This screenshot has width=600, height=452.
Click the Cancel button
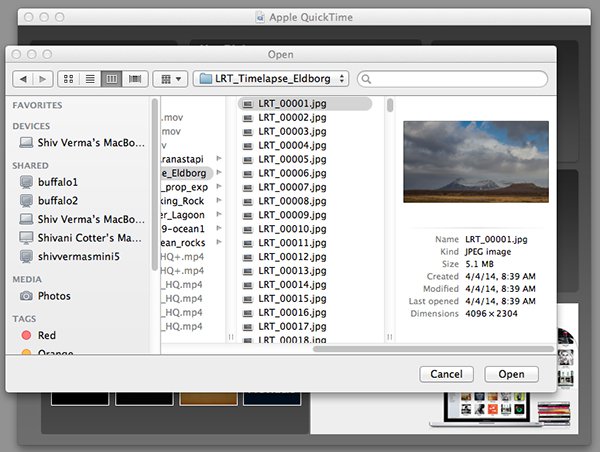click(445, 374)
